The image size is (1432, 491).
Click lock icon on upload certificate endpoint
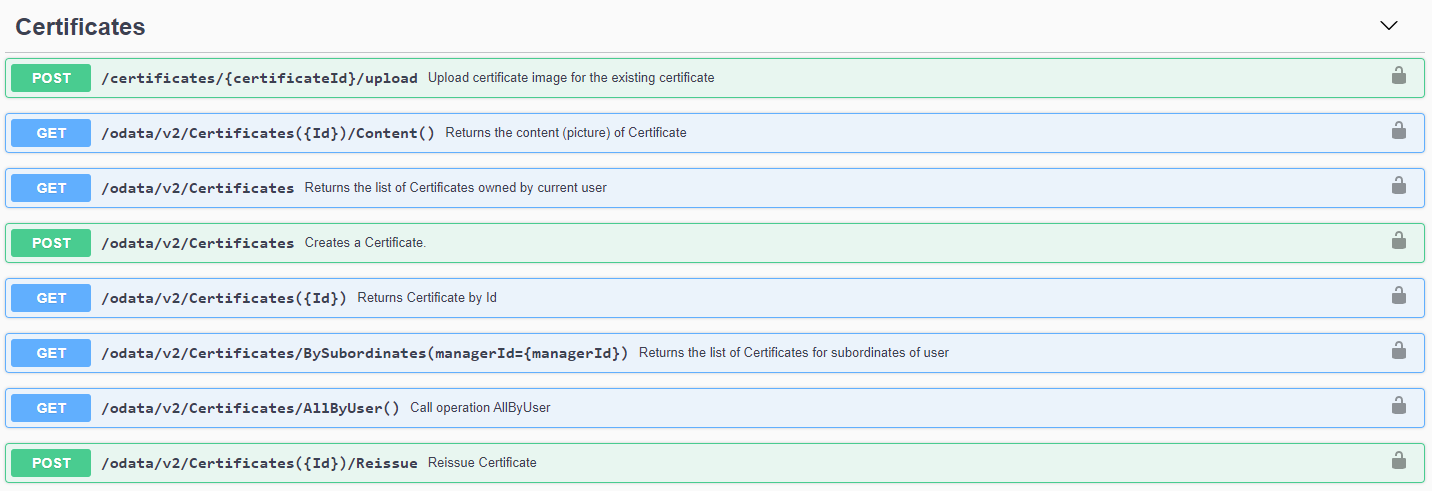pos(1399,75)
